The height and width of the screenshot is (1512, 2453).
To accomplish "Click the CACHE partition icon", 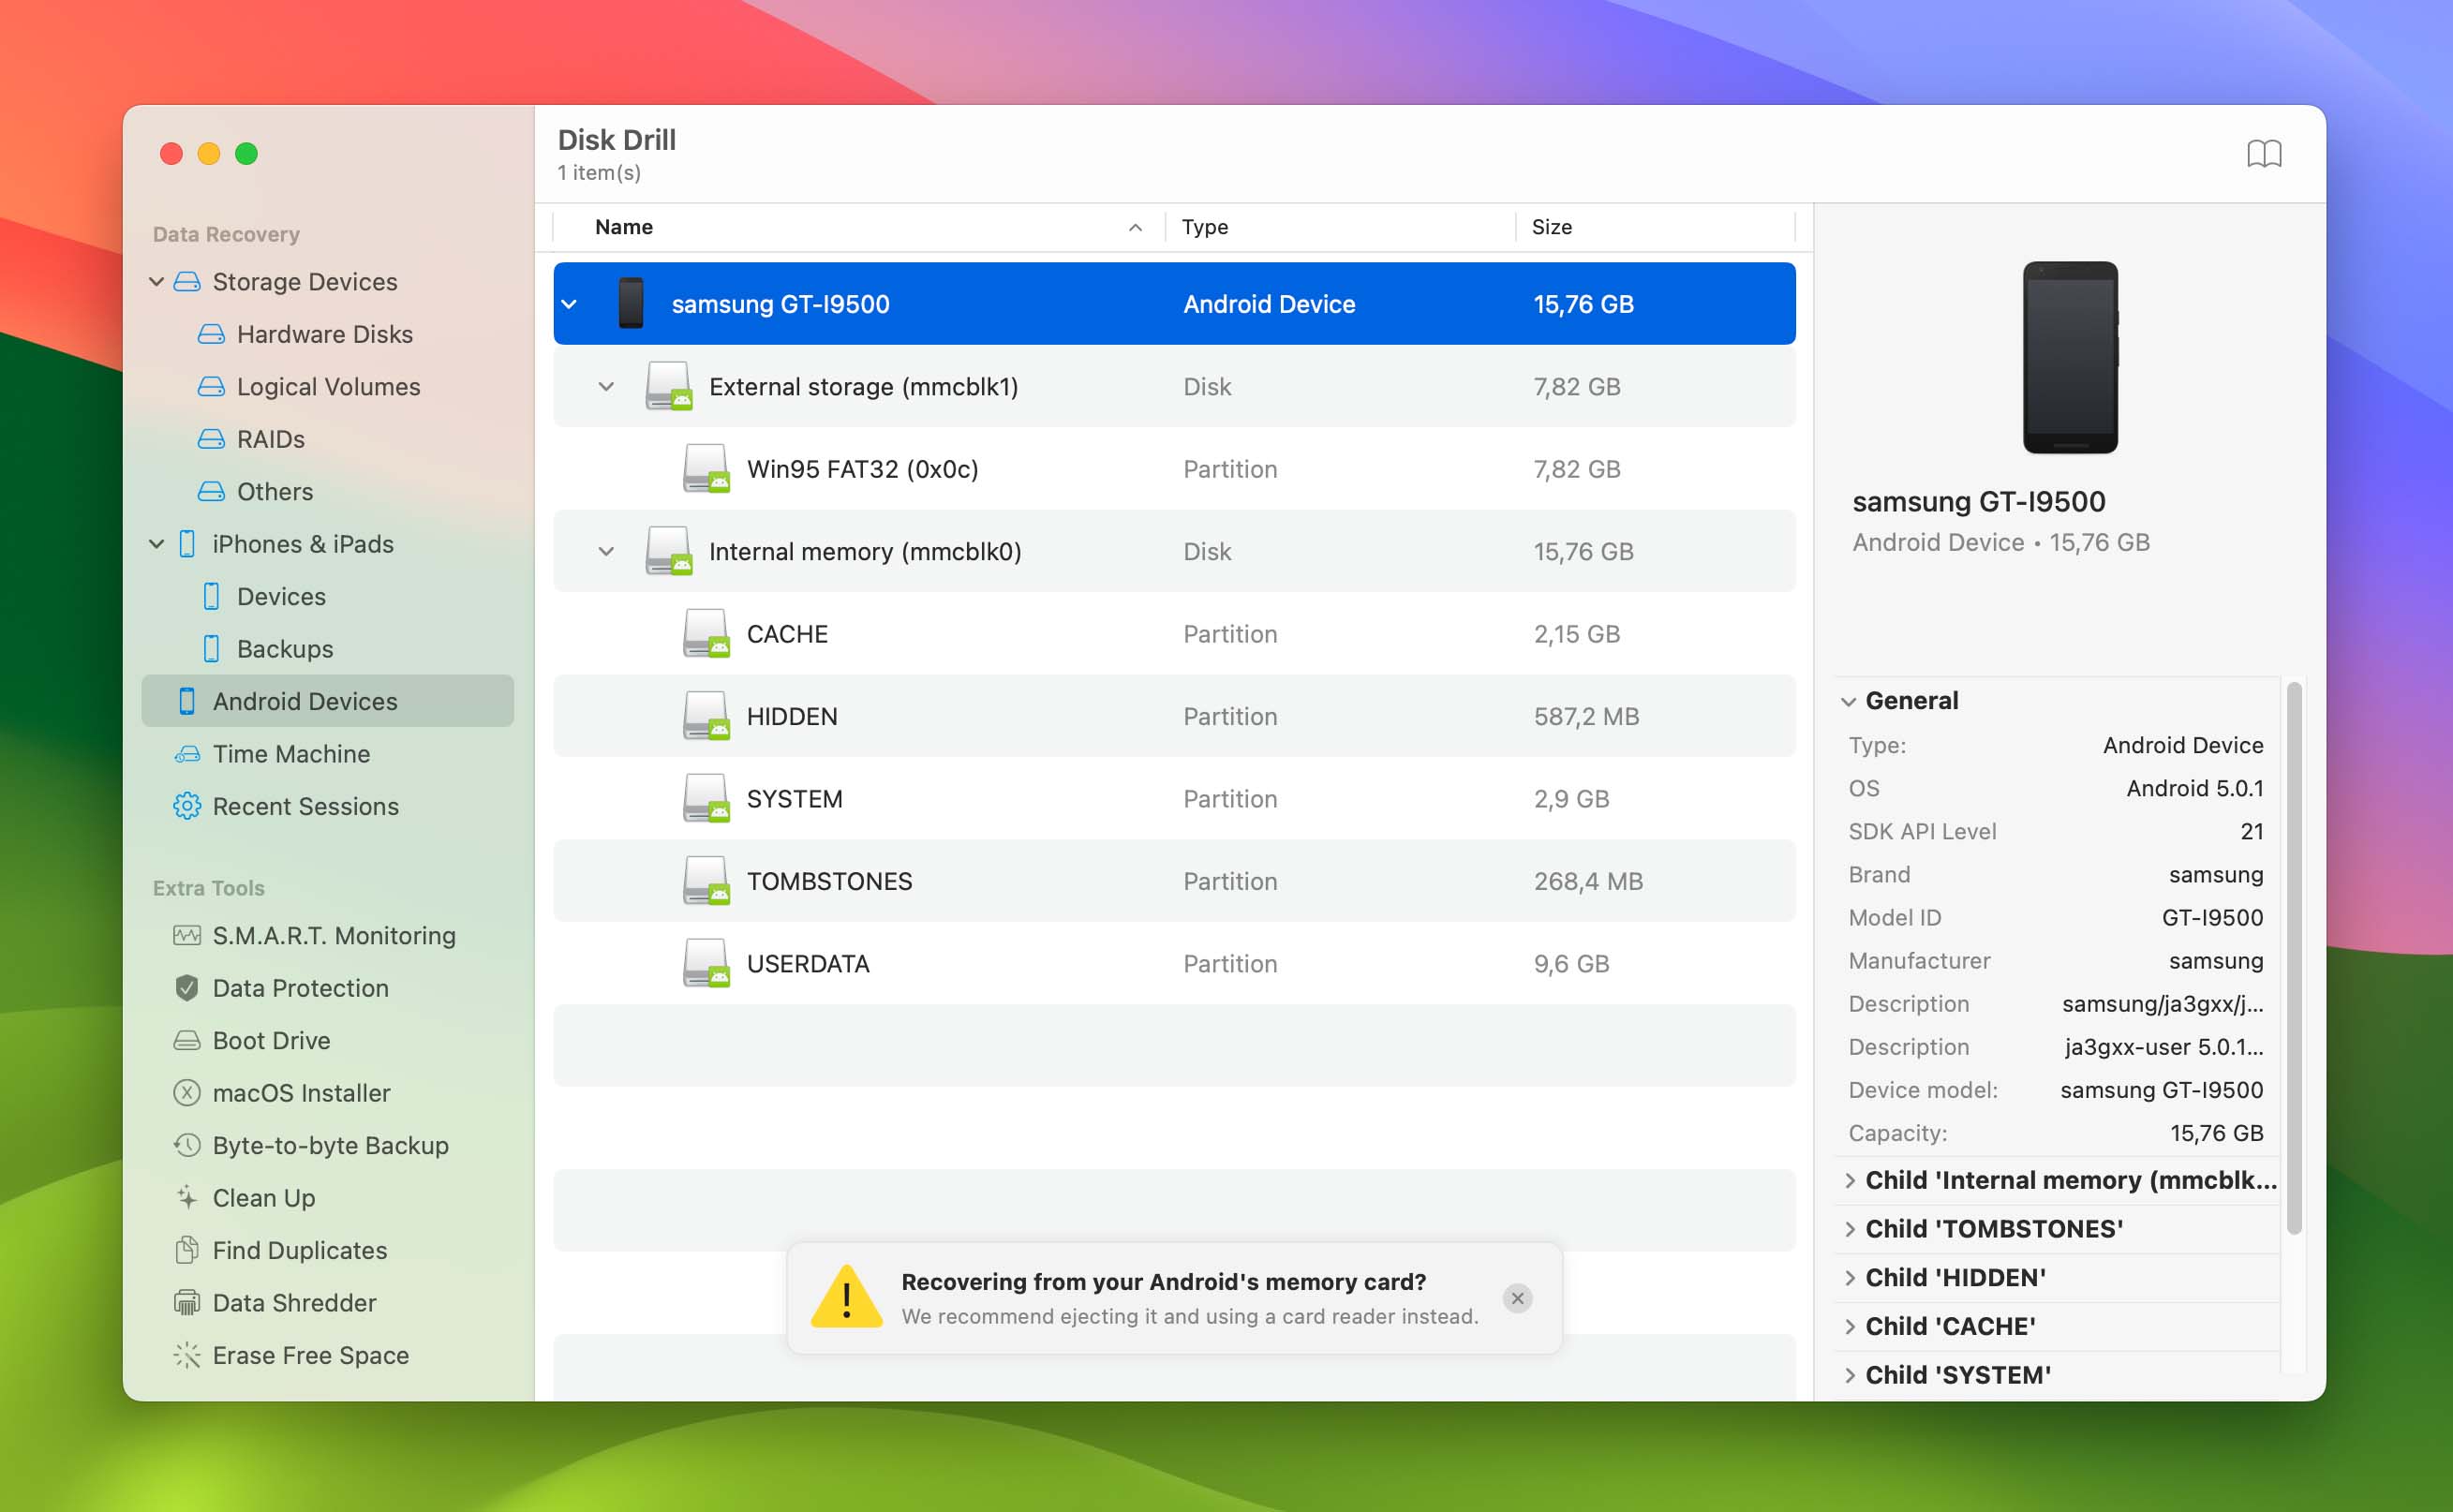I will pos(706,633).
